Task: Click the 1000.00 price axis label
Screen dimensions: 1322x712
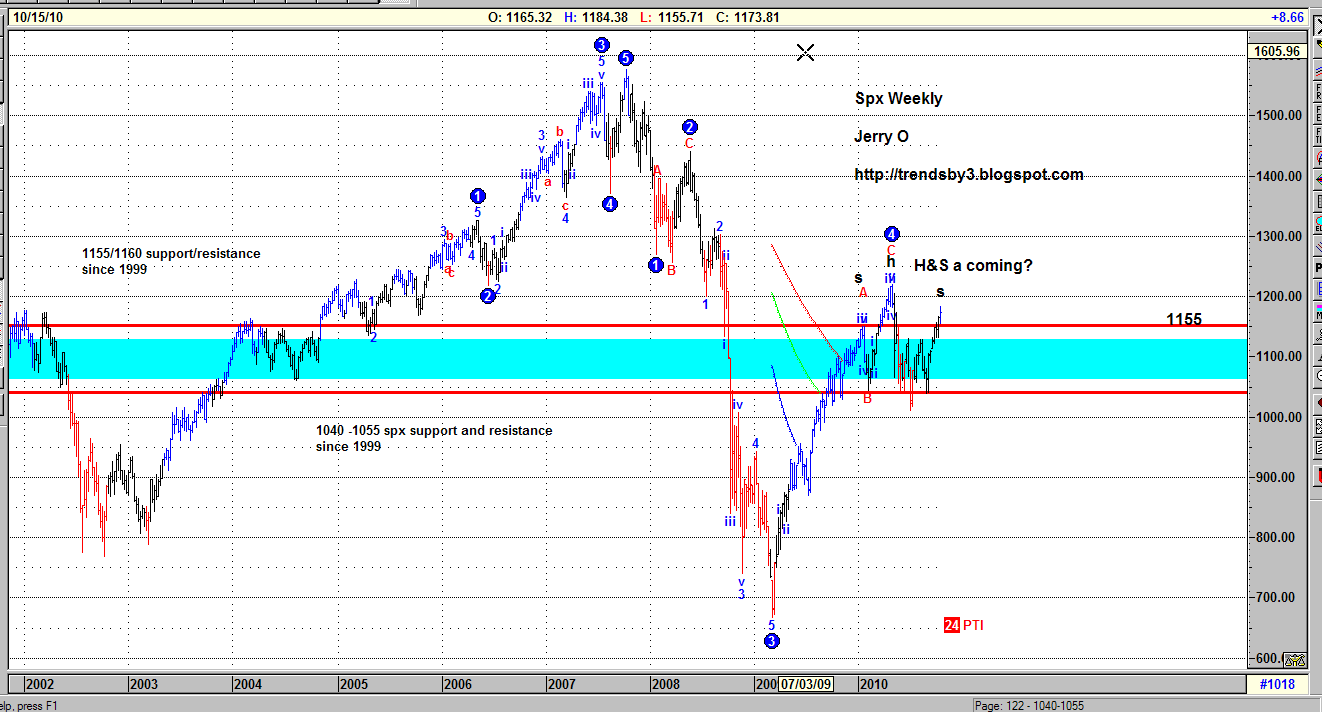Action: 1279,417
